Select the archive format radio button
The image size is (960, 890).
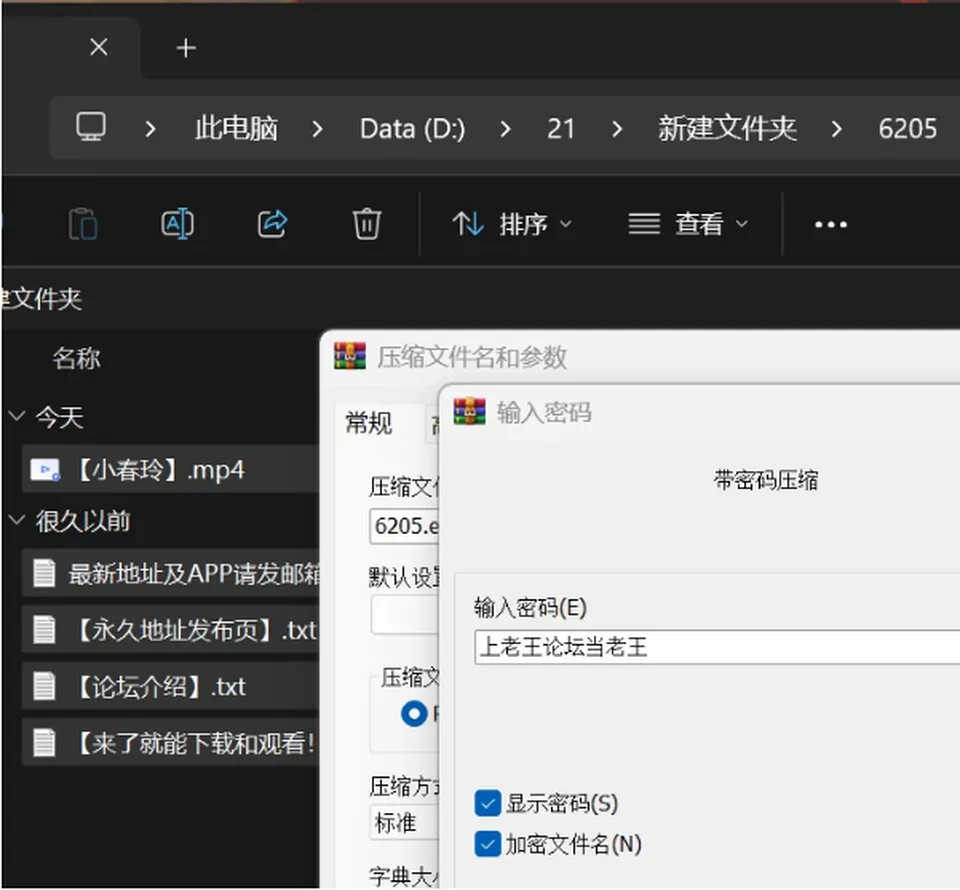[414, 714]
